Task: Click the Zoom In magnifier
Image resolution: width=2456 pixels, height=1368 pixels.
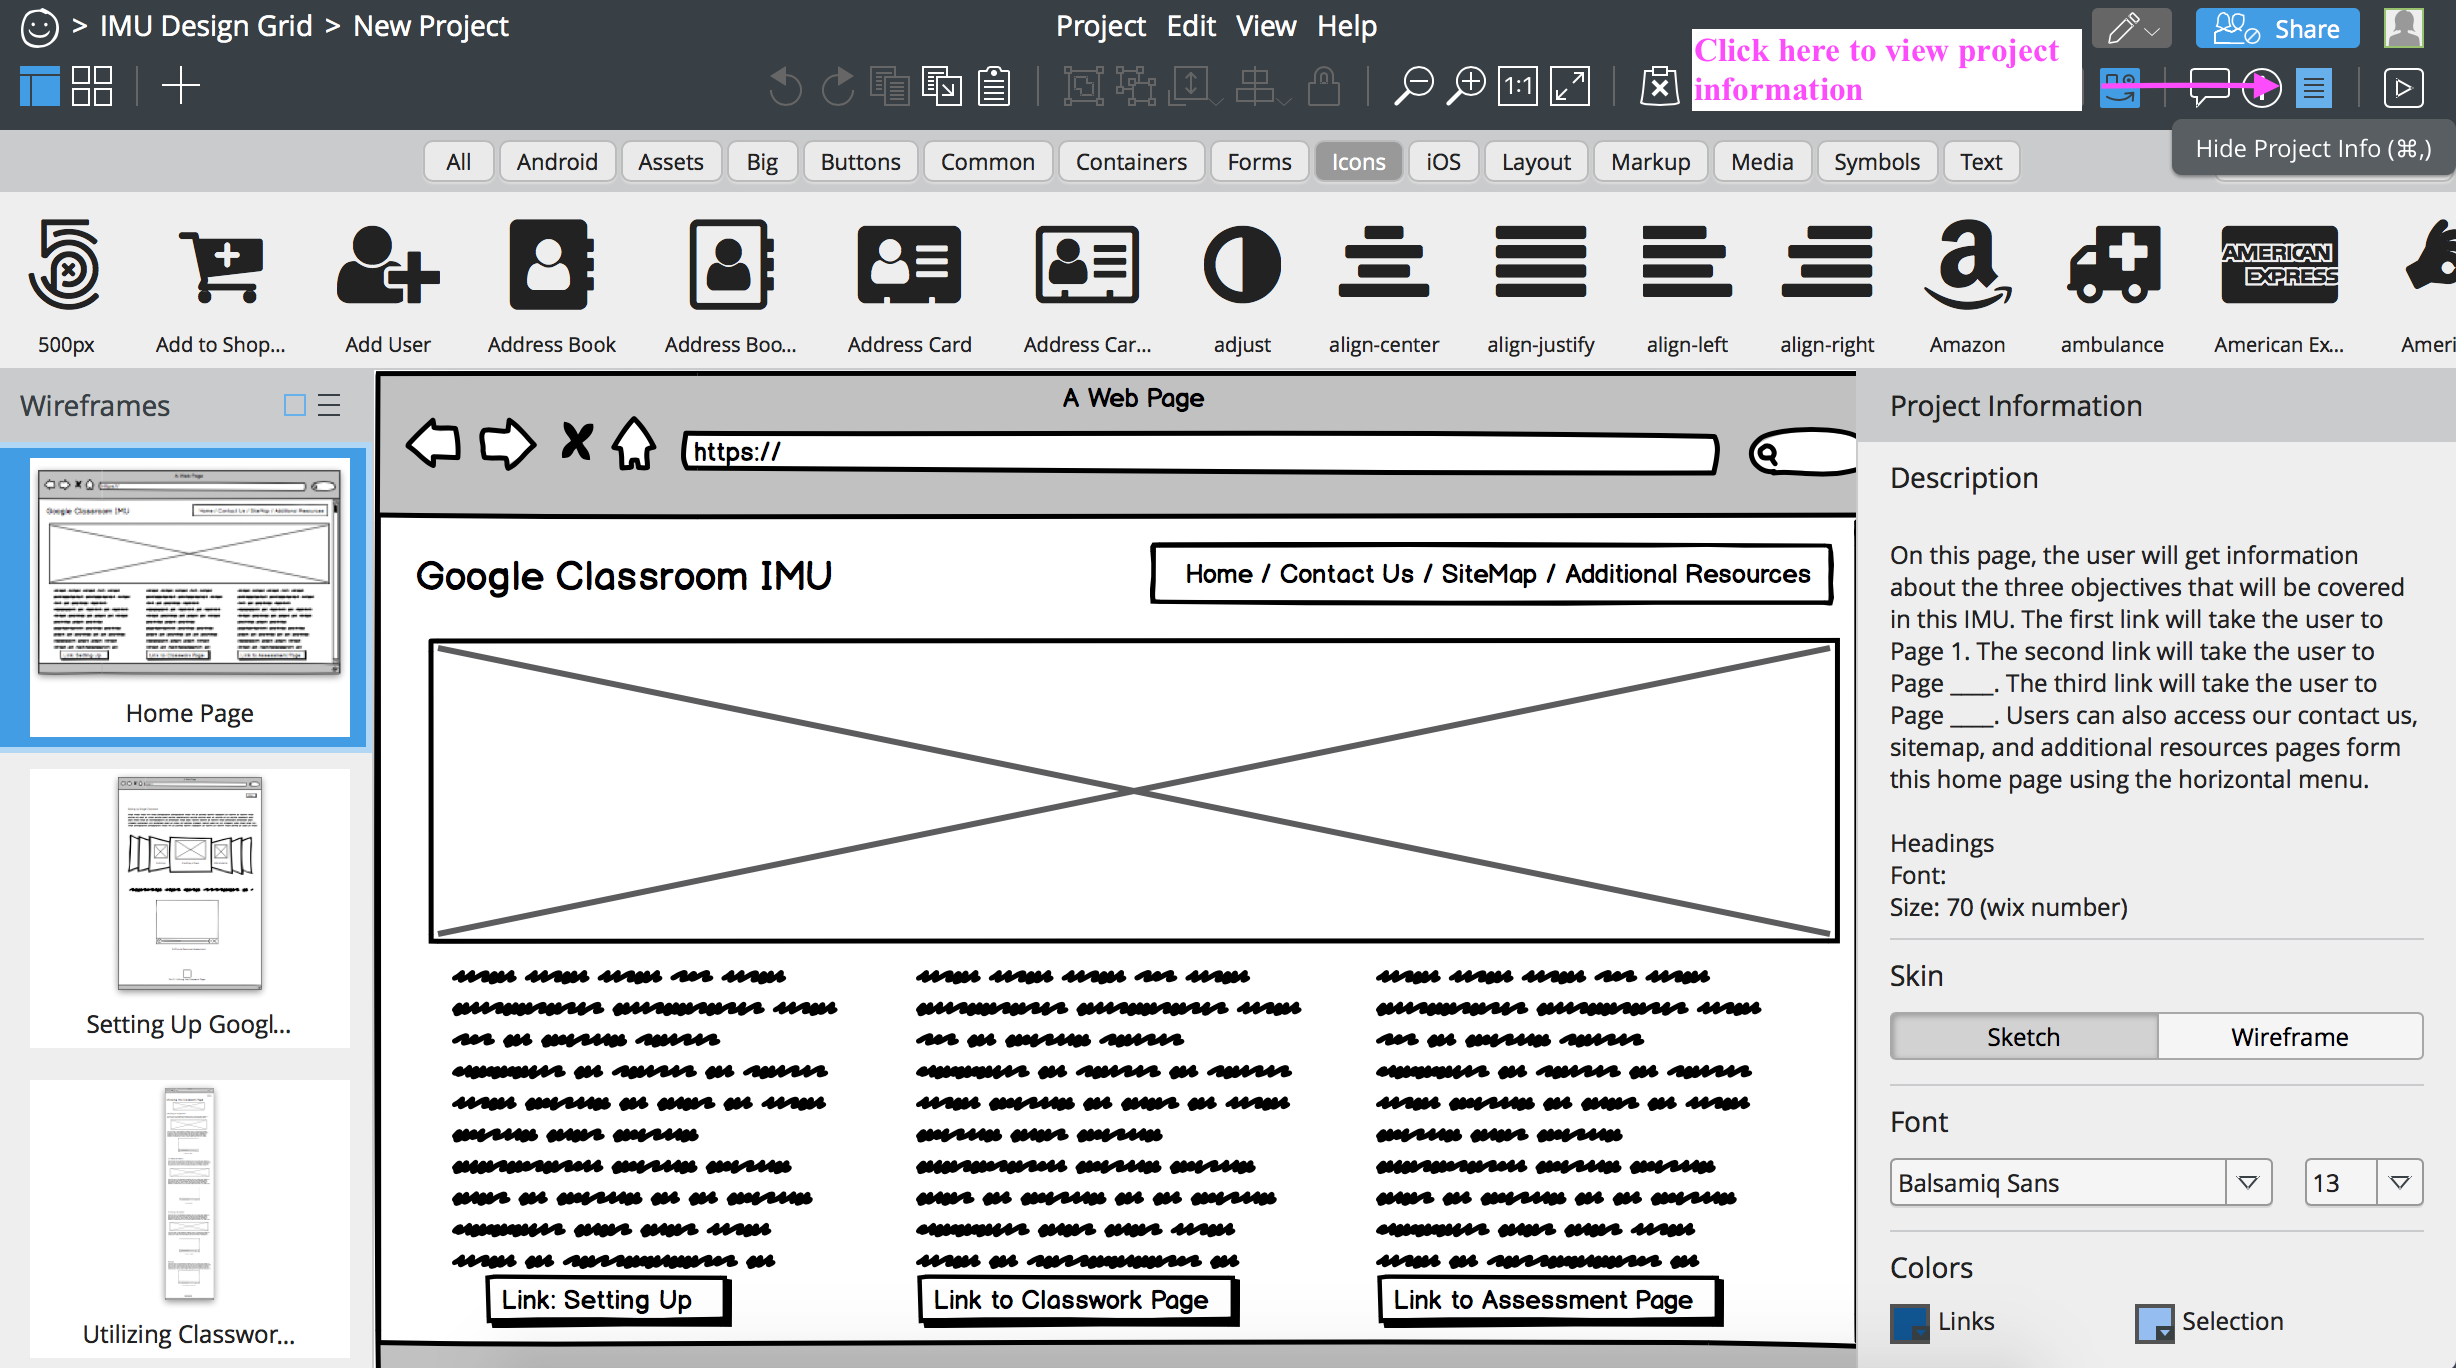Action: (x=1466, y=87)
